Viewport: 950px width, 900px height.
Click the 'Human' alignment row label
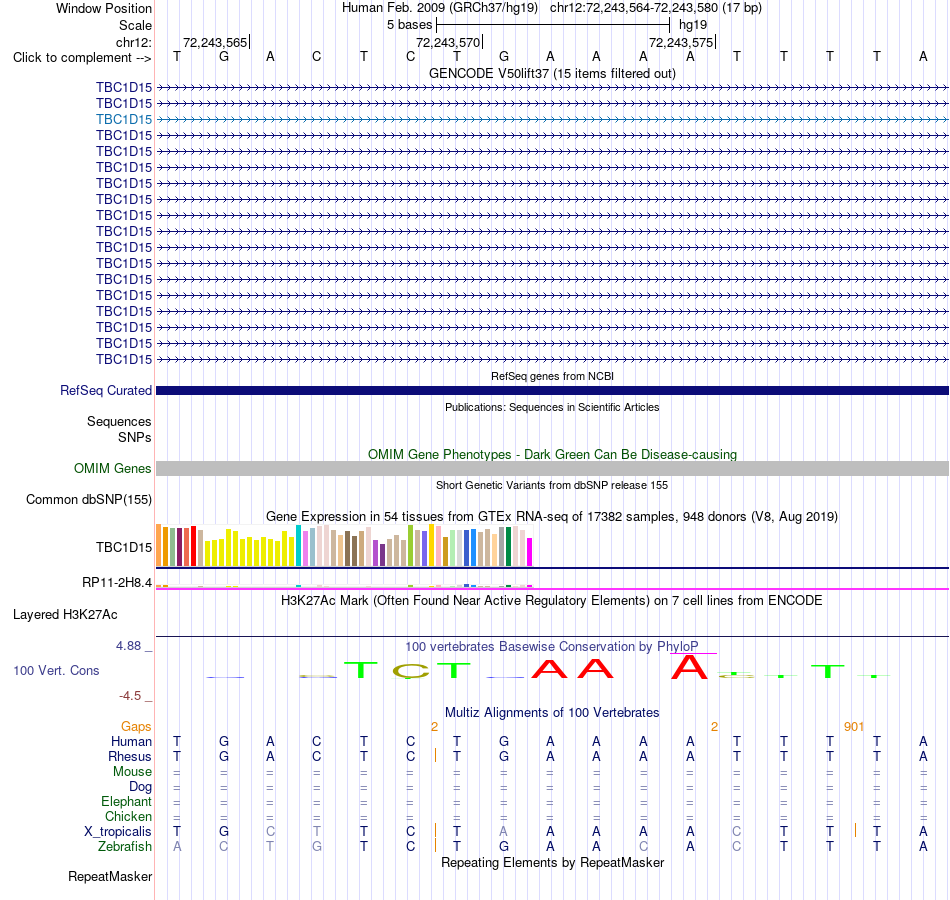coord(131,741)
